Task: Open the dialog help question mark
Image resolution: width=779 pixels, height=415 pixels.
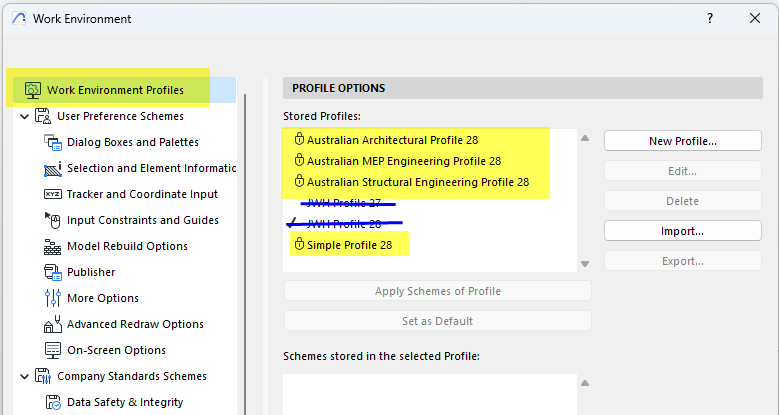Action: coord(709,18)
